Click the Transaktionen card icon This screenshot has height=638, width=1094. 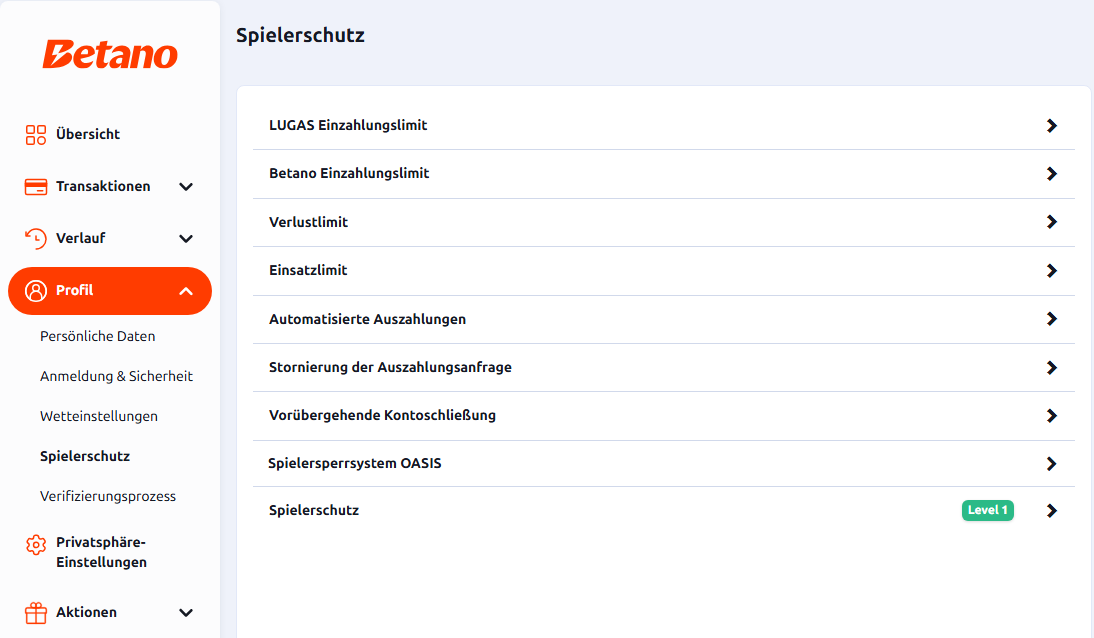36,187
